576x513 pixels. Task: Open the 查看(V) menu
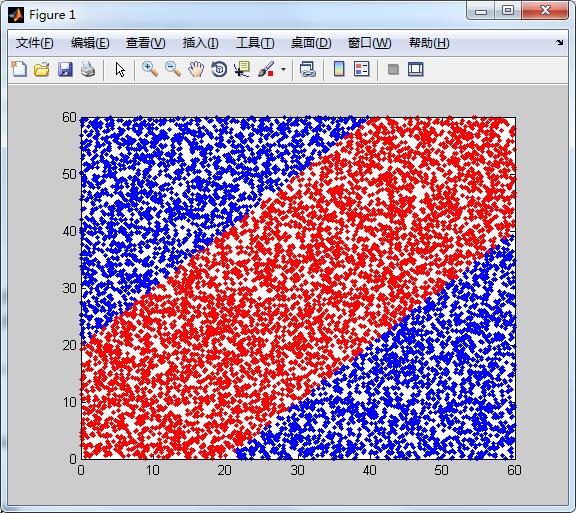click(x=145, y=43)
